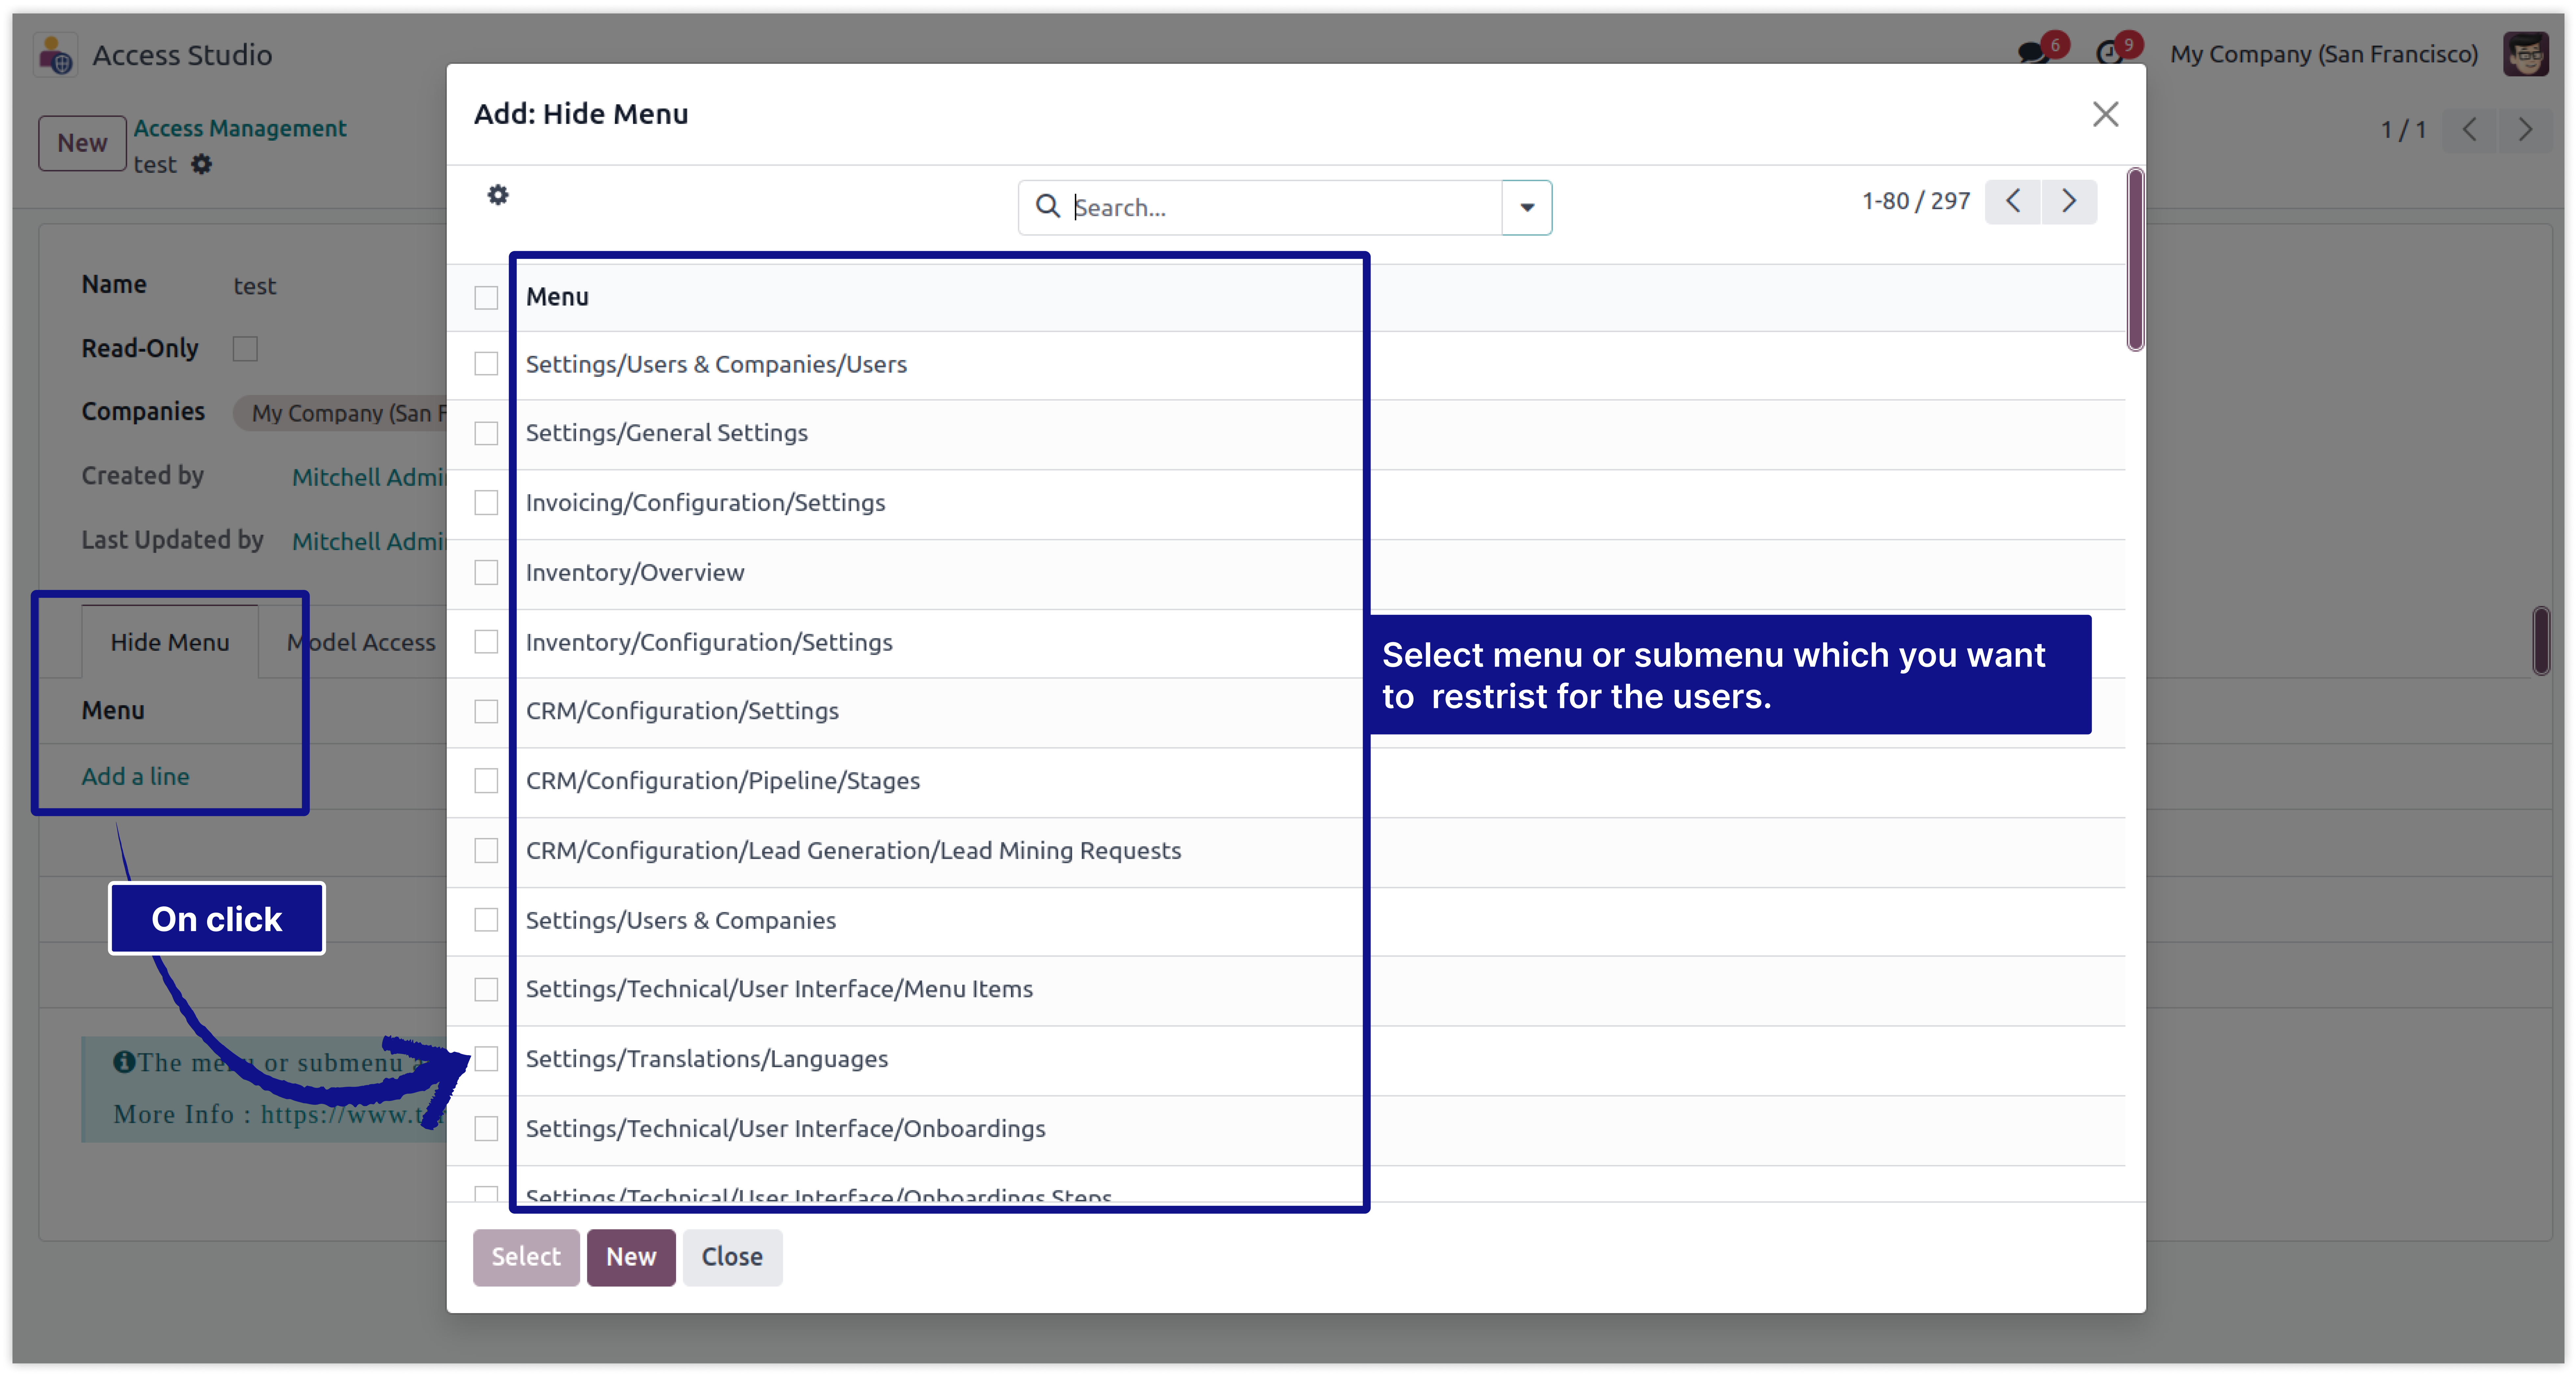Screen dimensions: 2576x1374
Task: Click Inventory/Overview text
Action: pyautogui.click(x=635, y=573)
